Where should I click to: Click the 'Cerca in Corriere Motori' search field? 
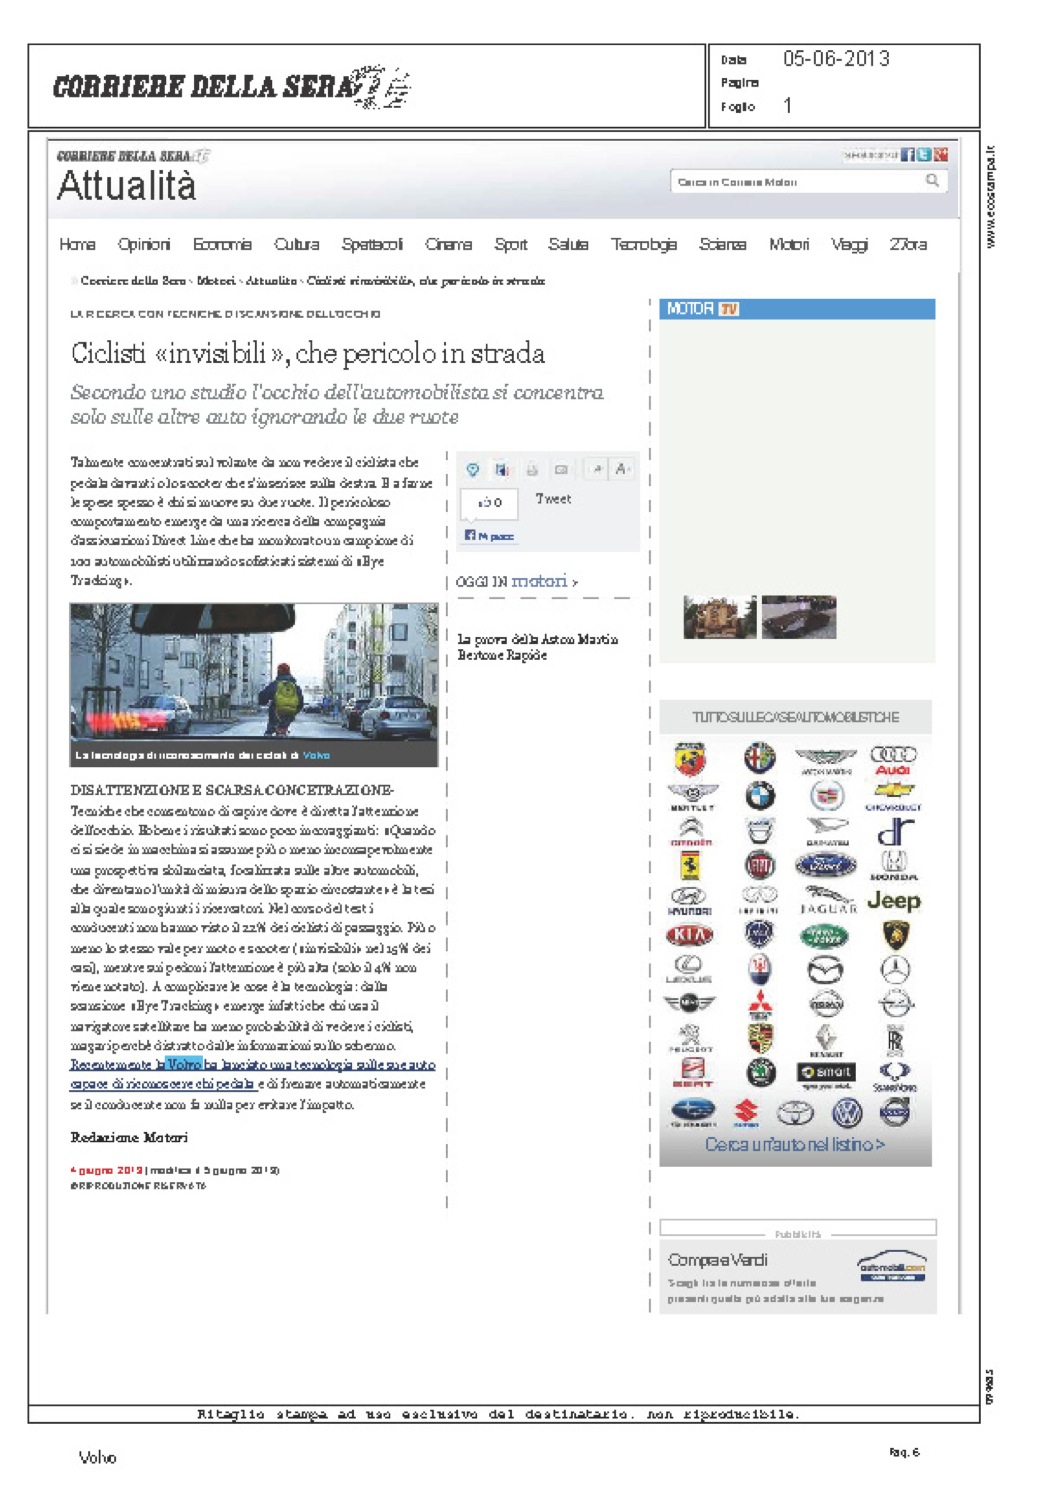click(x=795, y=182)
